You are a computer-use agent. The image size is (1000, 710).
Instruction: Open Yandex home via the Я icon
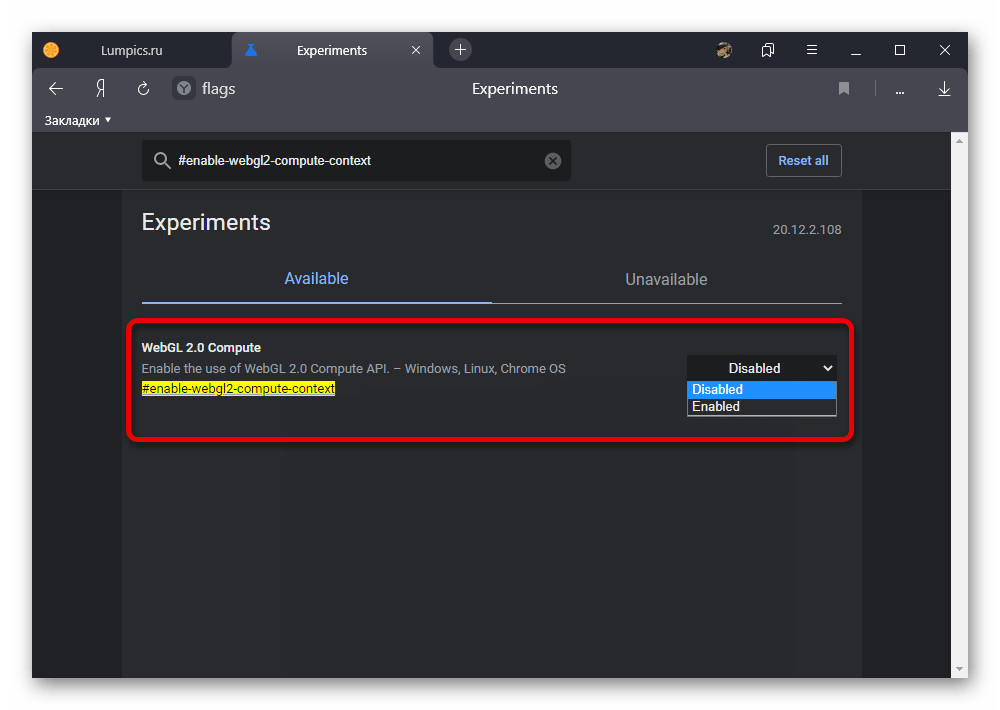tap(100, 89)
